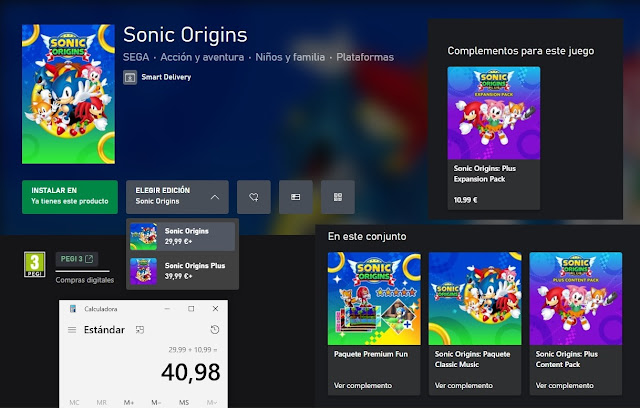Open the Calculadora hamburger navigation menu
Screen dimensions: 640x408
(x=72, y=330)
